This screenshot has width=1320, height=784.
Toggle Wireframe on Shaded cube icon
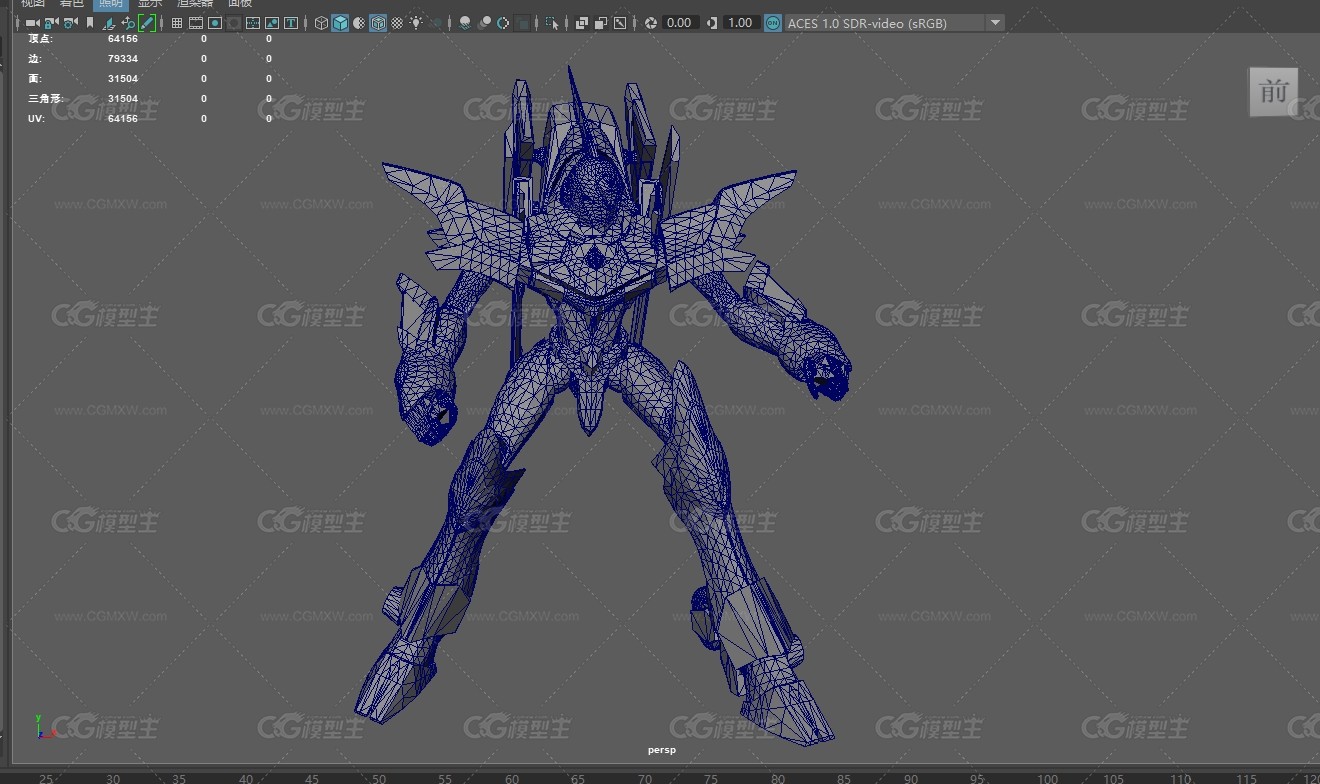click(378, 22)
